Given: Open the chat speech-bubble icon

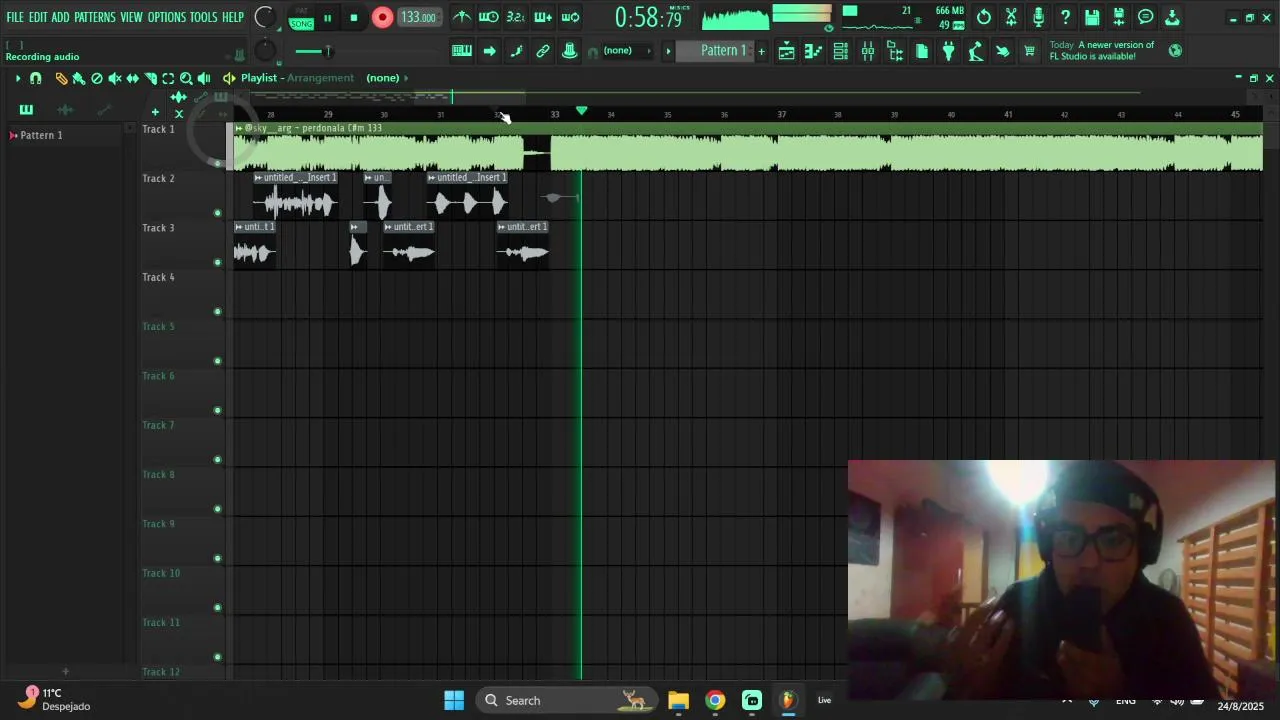Looking at the screenshot, I should [1146, 17].
